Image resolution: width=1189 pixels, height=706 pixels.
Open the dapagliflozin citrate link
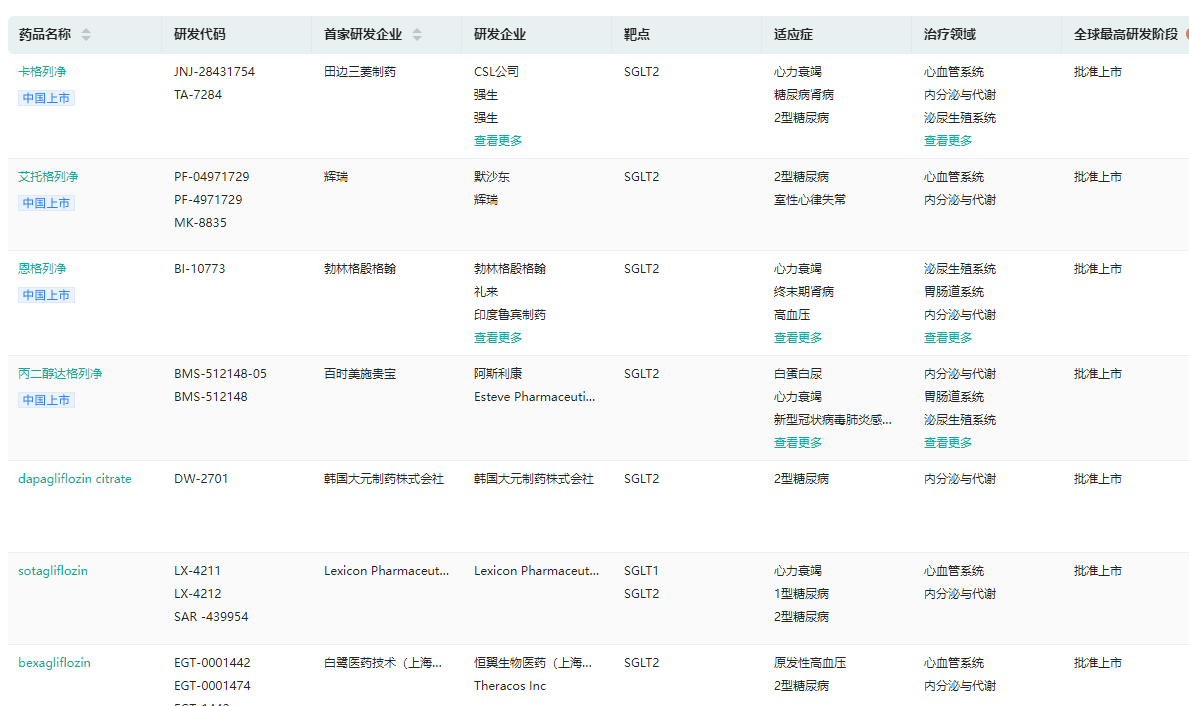[x=75, y=479]
